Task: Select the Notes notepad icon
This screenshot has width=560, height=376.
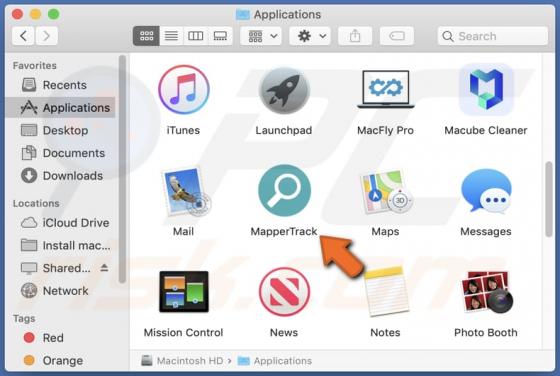Action: 386,291
